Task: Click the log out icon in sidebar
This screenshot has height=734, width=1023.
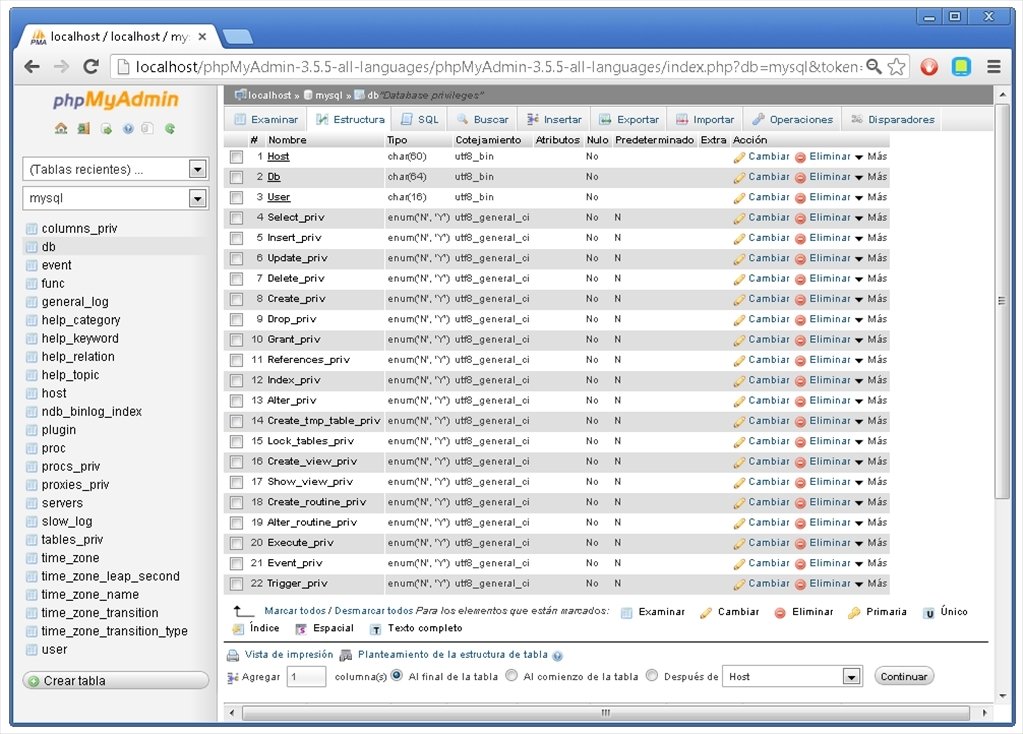Action: pos(84,129)
